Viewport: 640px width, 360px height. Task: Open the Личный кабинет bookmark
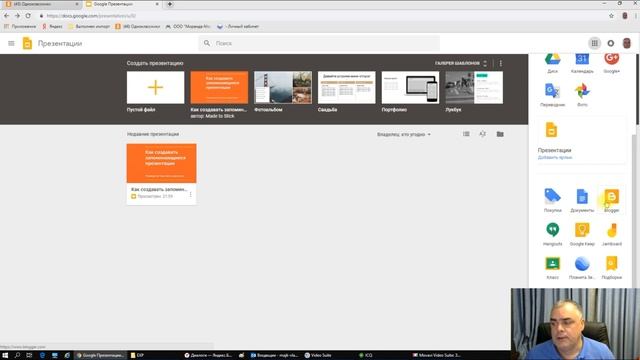[x=238, y=26]
